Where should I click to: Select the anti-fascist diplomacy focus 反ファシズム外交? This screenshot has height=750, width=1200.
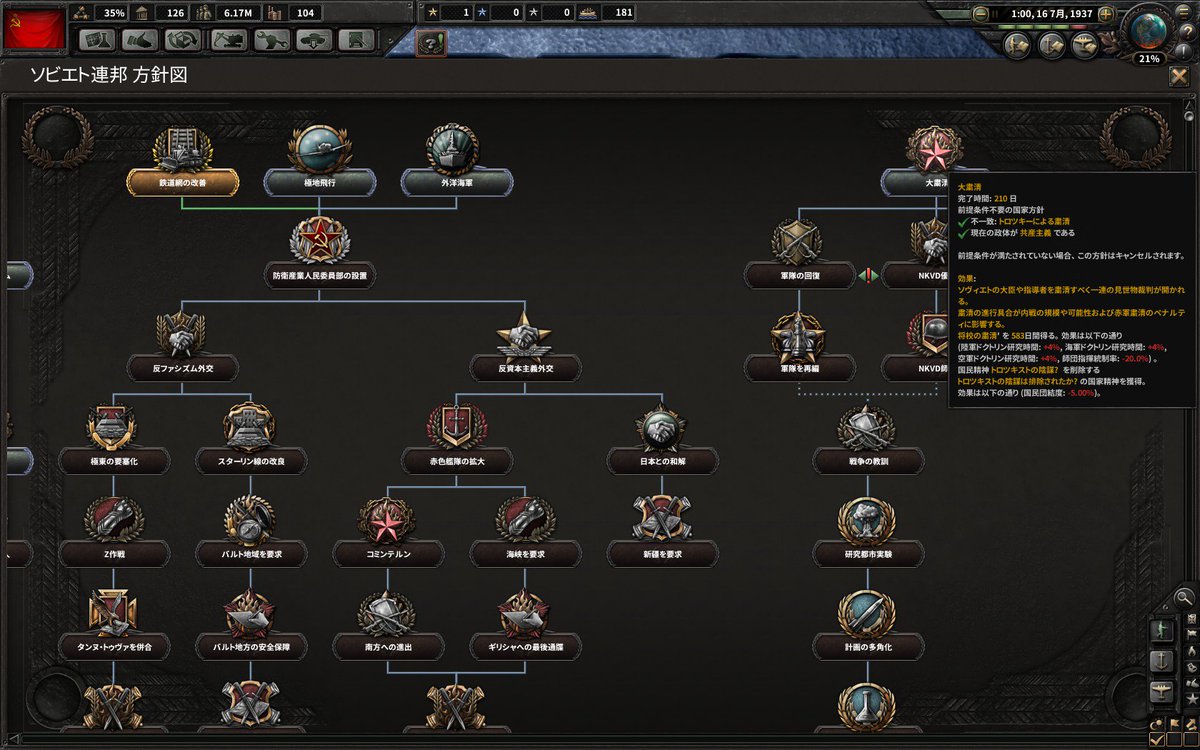coord(183,369)
